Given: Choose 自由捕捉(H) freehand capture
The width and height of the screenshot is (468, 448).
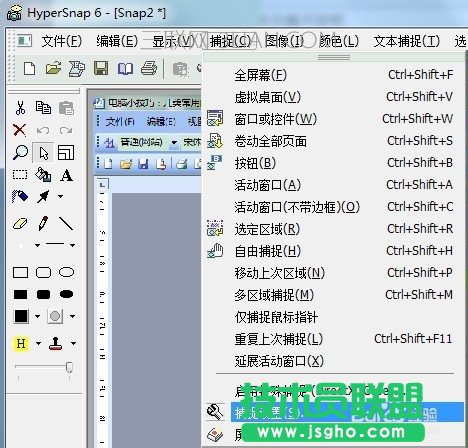Looking at the screenshot, I should 334,251.
